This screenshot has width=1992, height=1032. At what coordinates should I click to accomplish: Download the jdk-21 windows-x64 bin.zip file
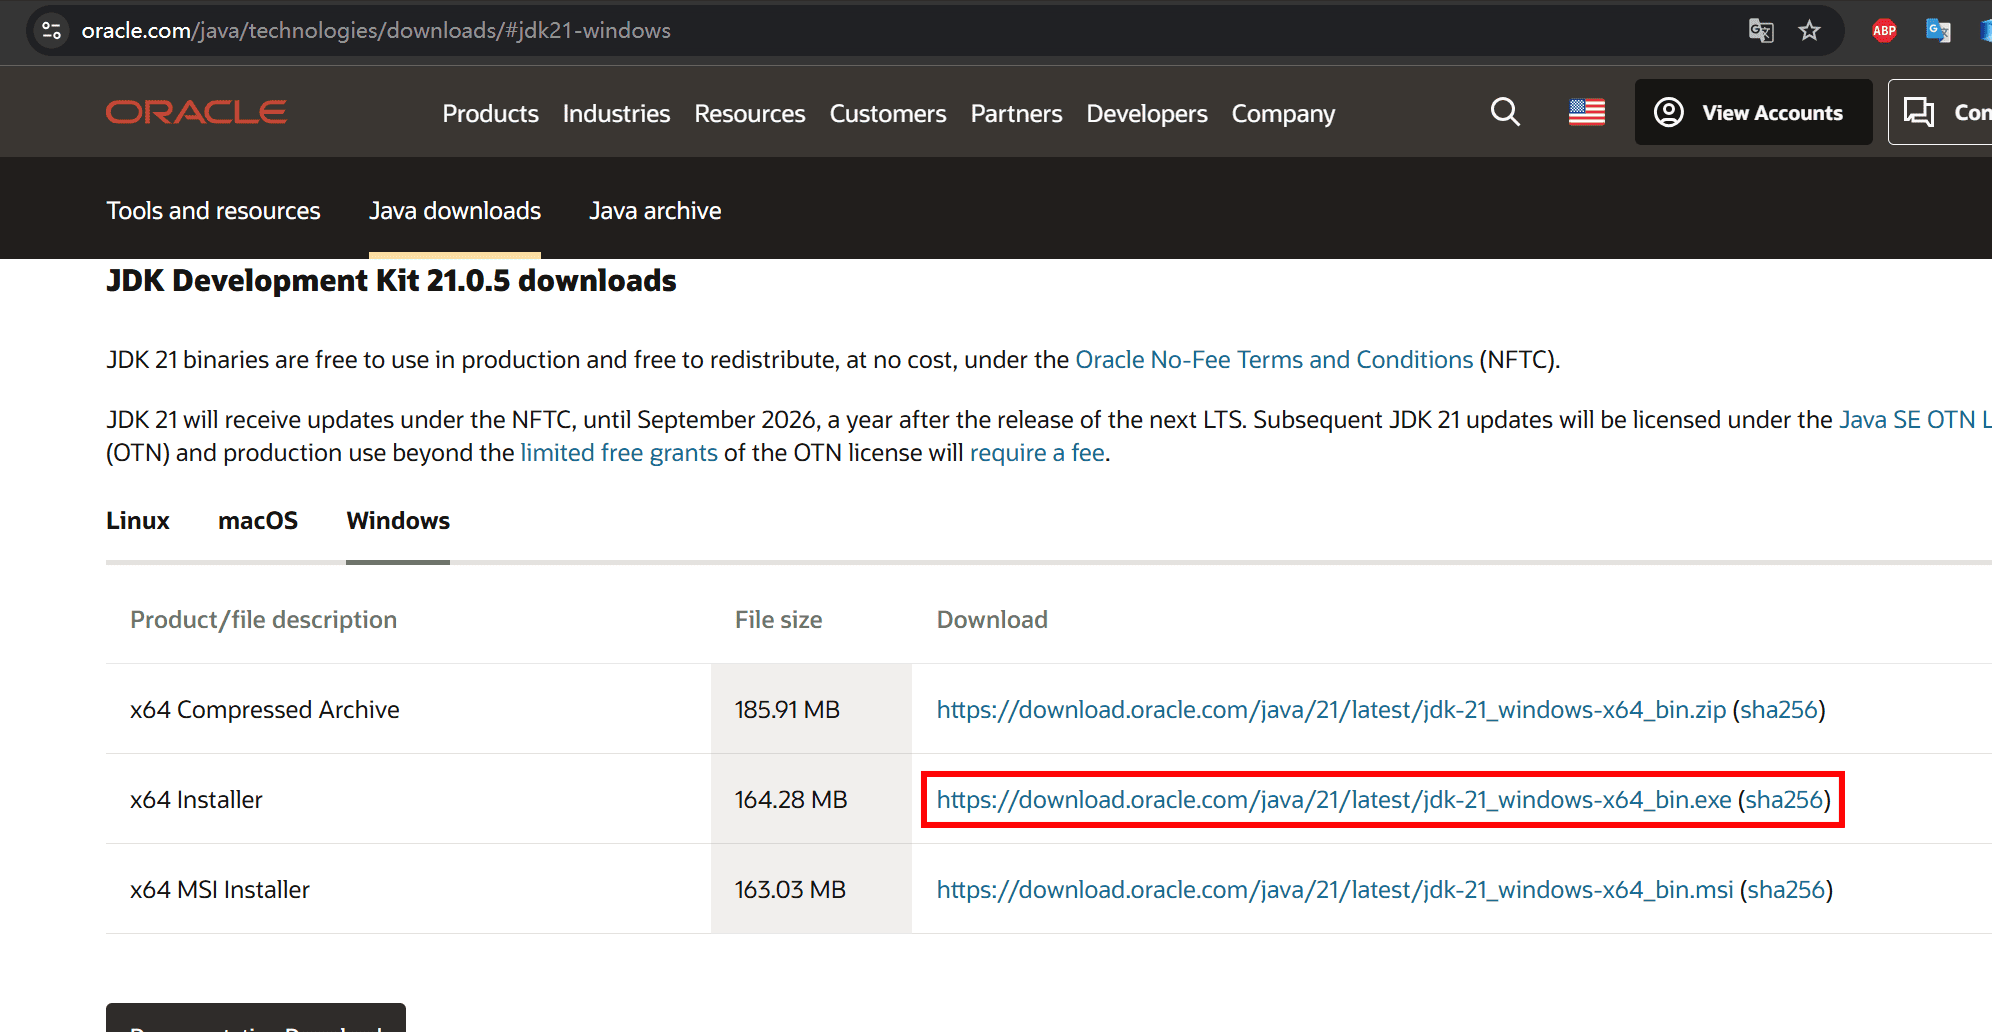point(1331,710)
